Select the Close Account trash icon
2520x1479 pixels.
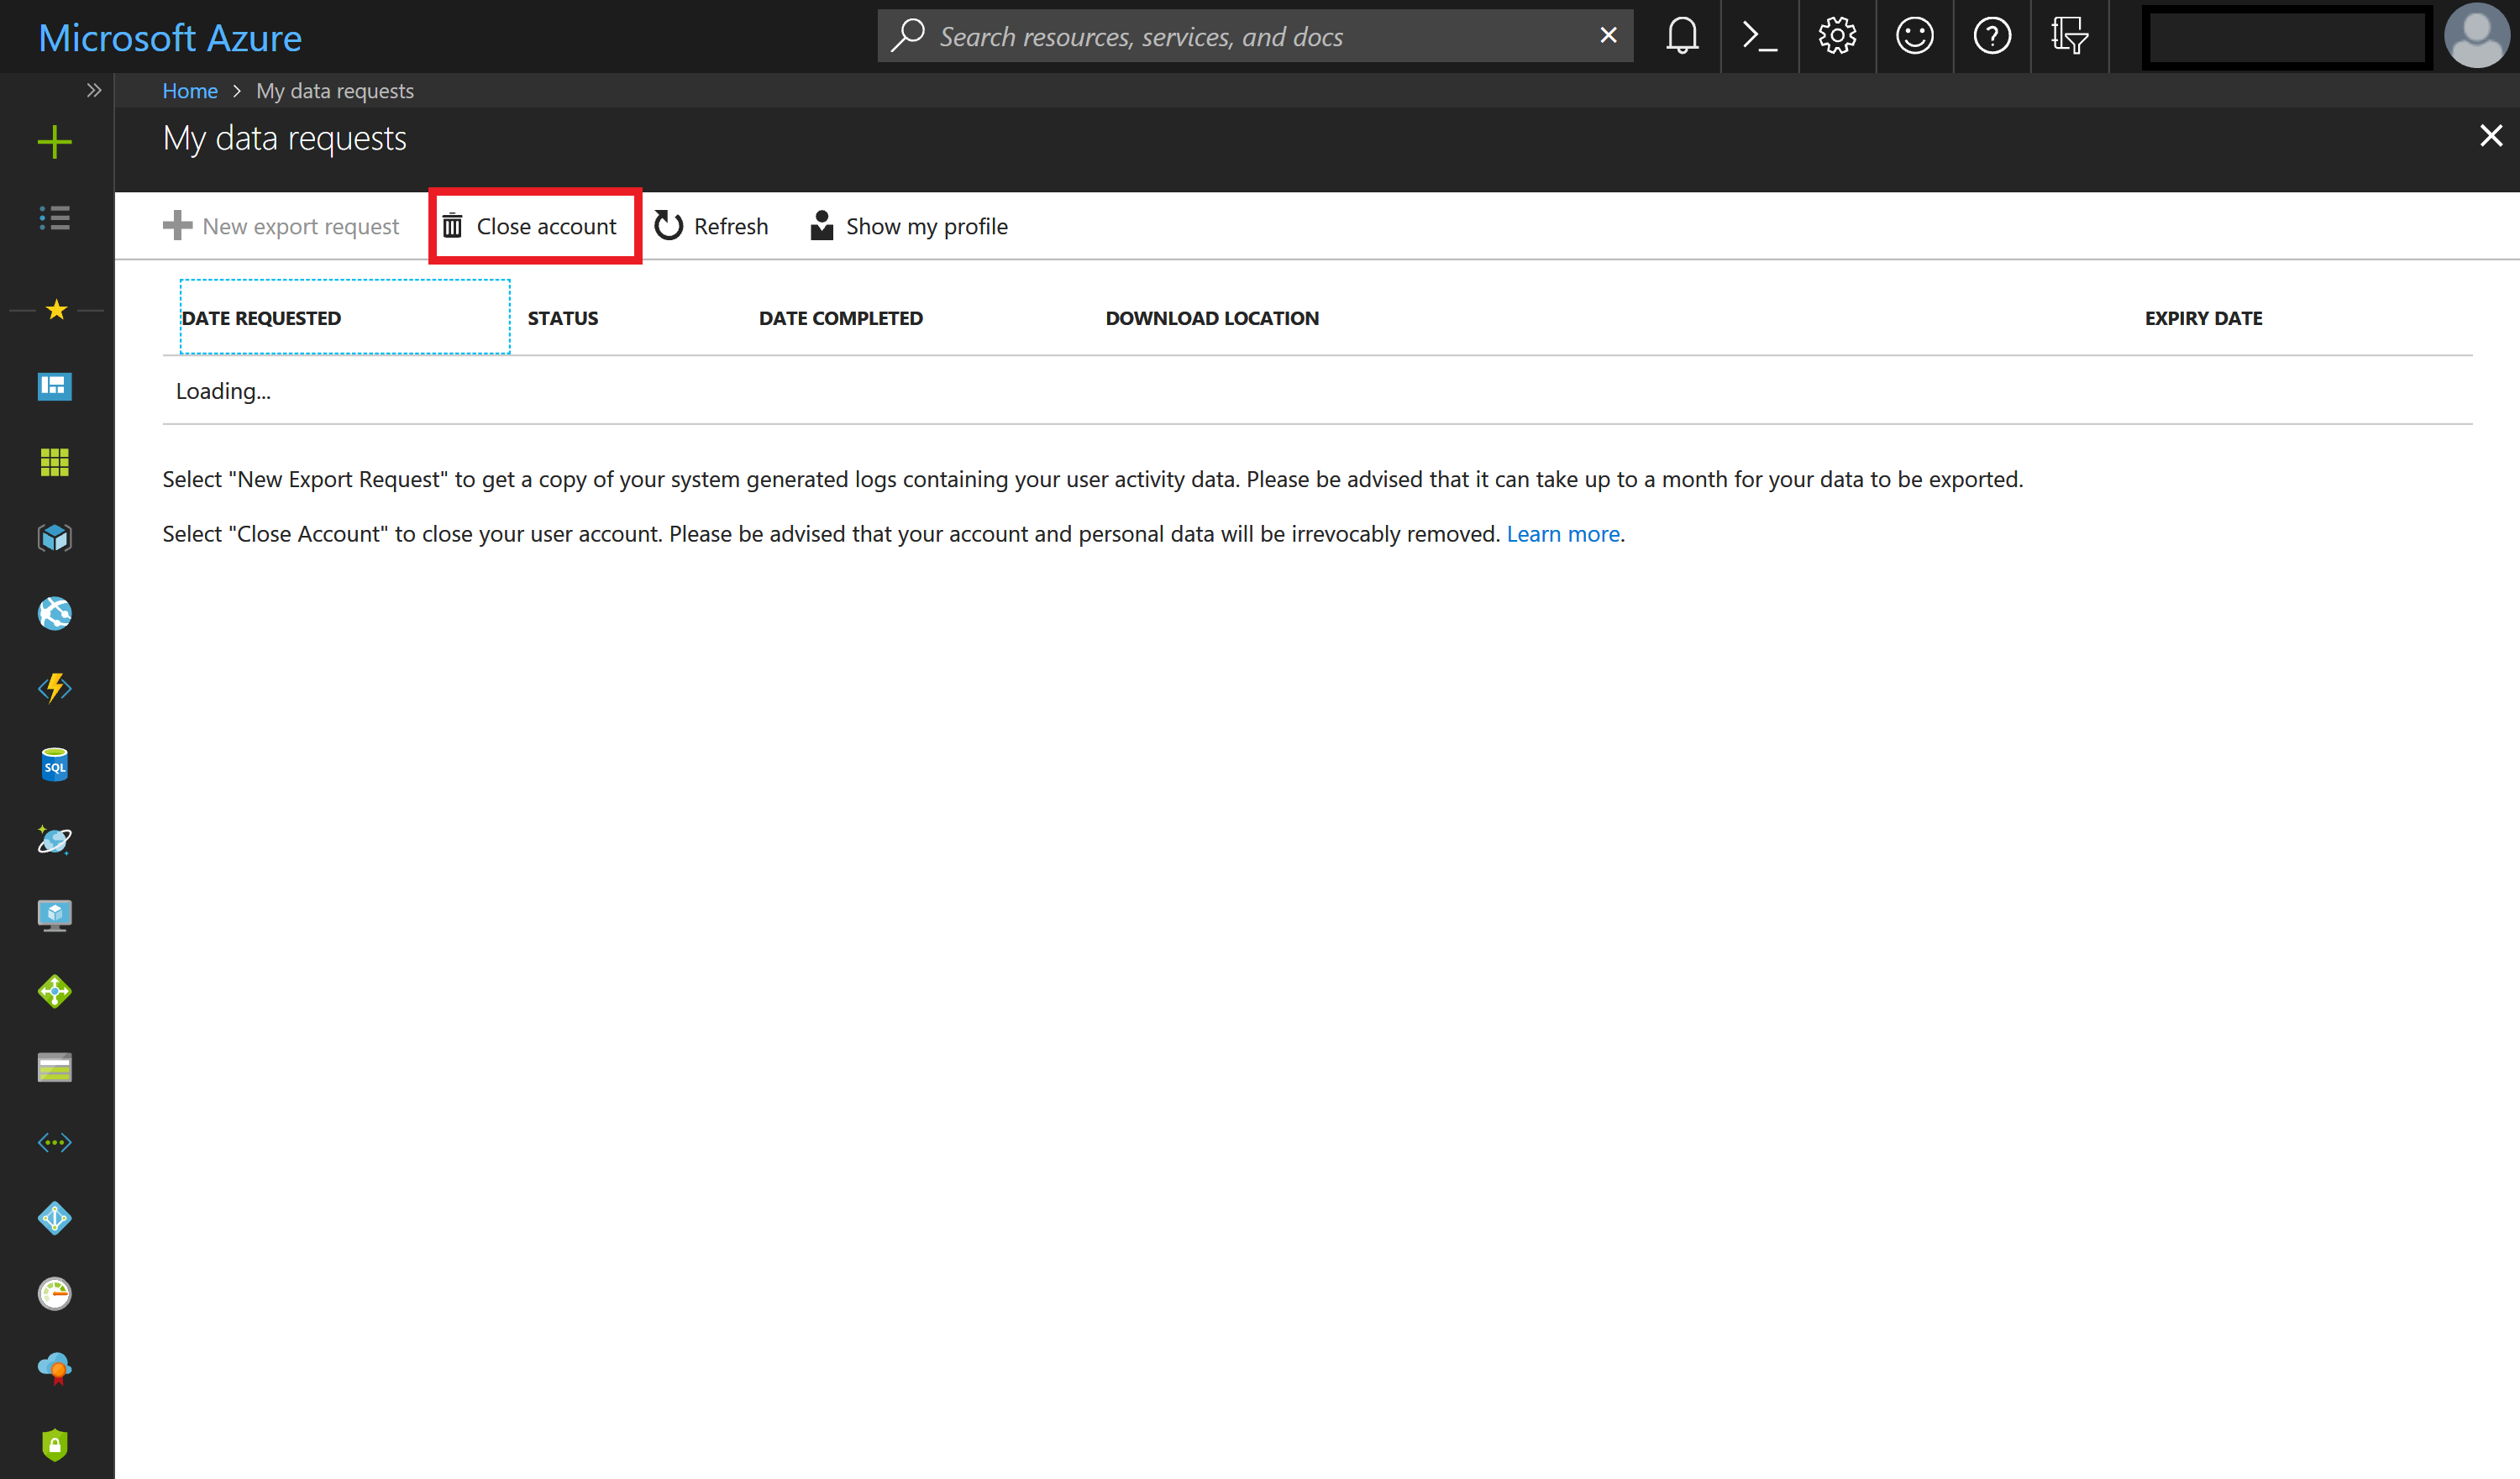pos(456,225)
